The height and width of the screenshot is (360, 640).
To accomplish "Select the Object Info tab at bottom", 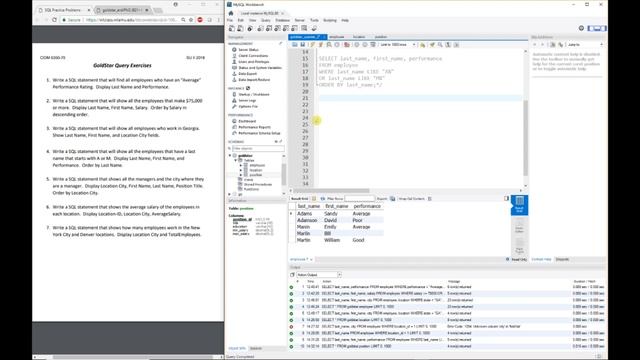I will click(237, 348).
